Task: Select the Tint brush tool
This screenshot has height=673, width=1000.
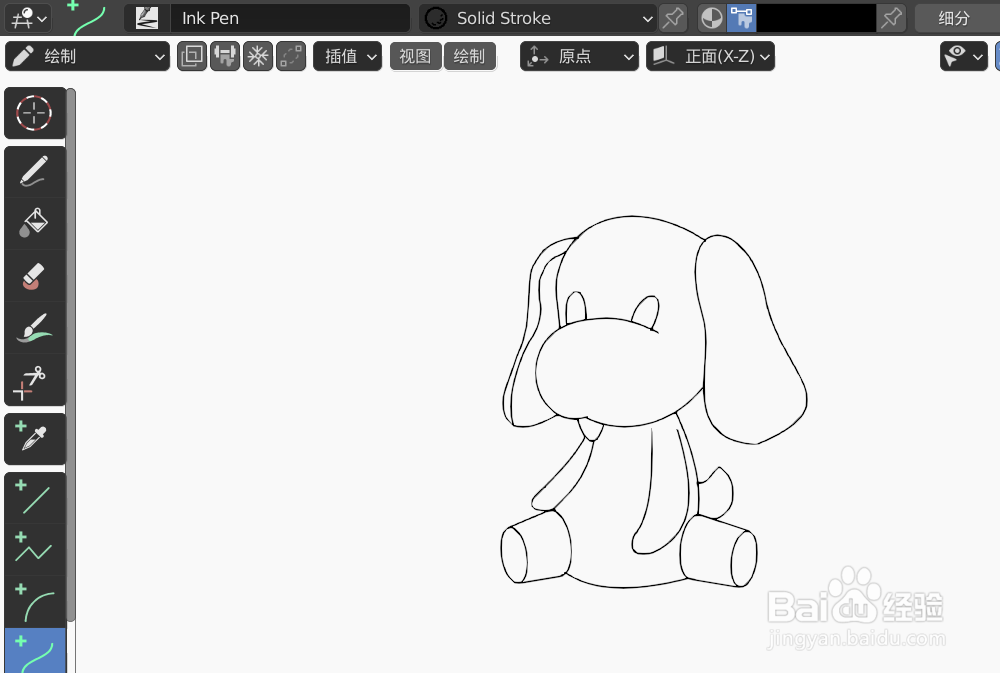Action: click(x=33, y=327)
